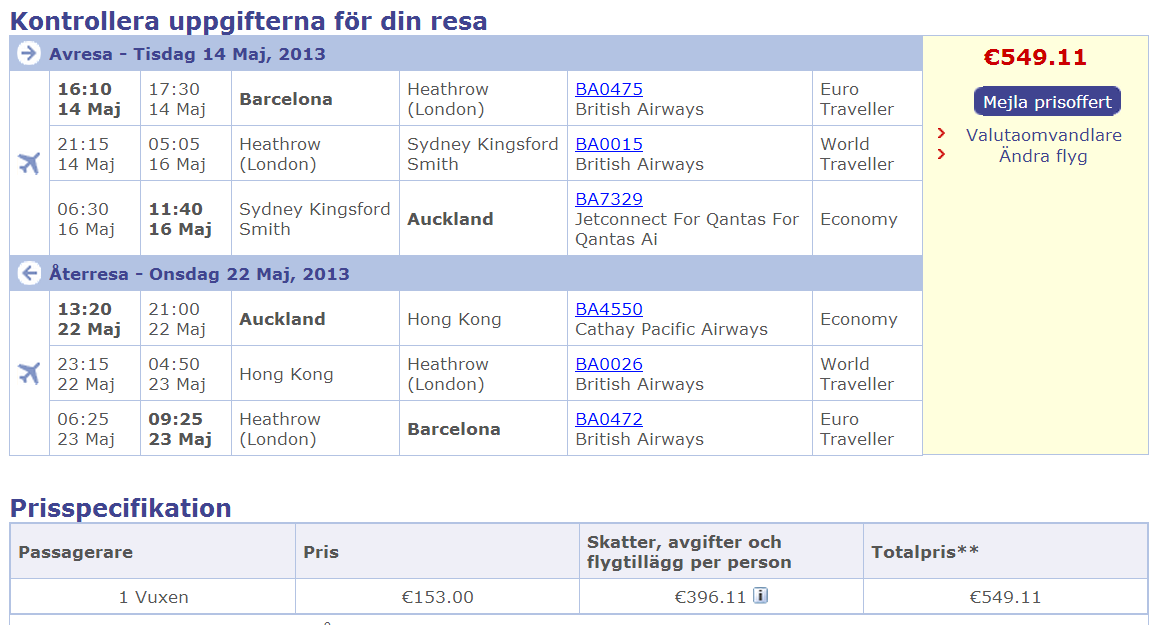Click the Avresa right-arrow circle icon

(28, 54)
